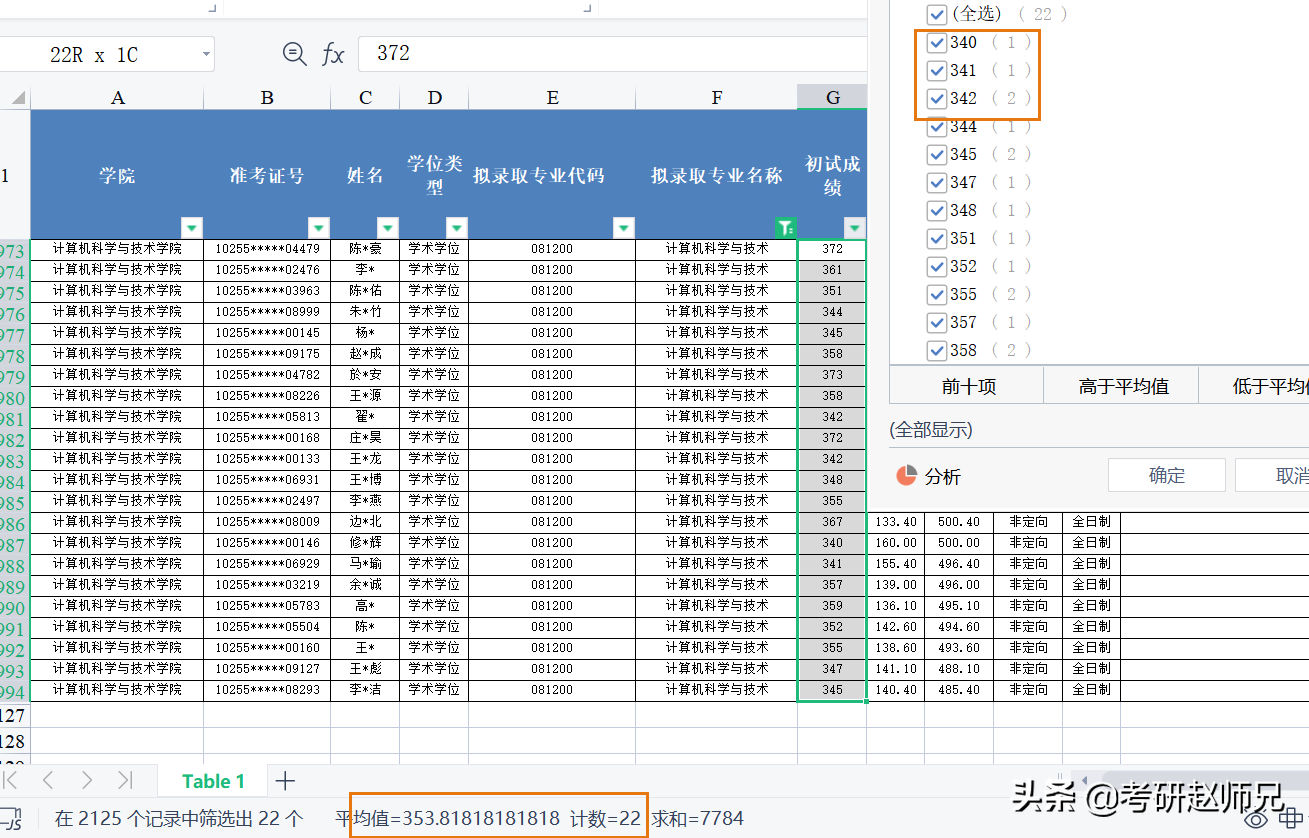Click the jump-to-first-sheet arrow icon
The width and height of the screenshot is (1309, 838).
(12, 780)
